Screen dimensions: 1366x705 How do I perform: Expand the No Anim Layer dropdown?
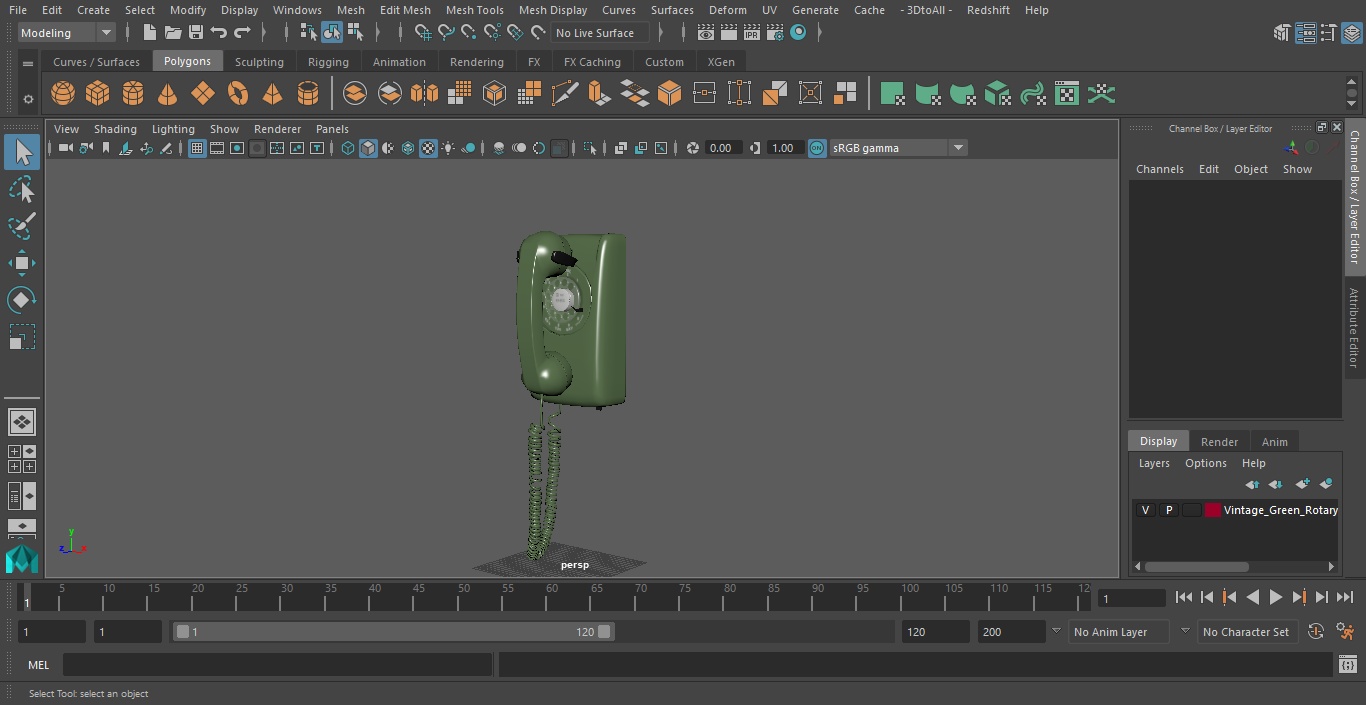(x=1056, y=632)
